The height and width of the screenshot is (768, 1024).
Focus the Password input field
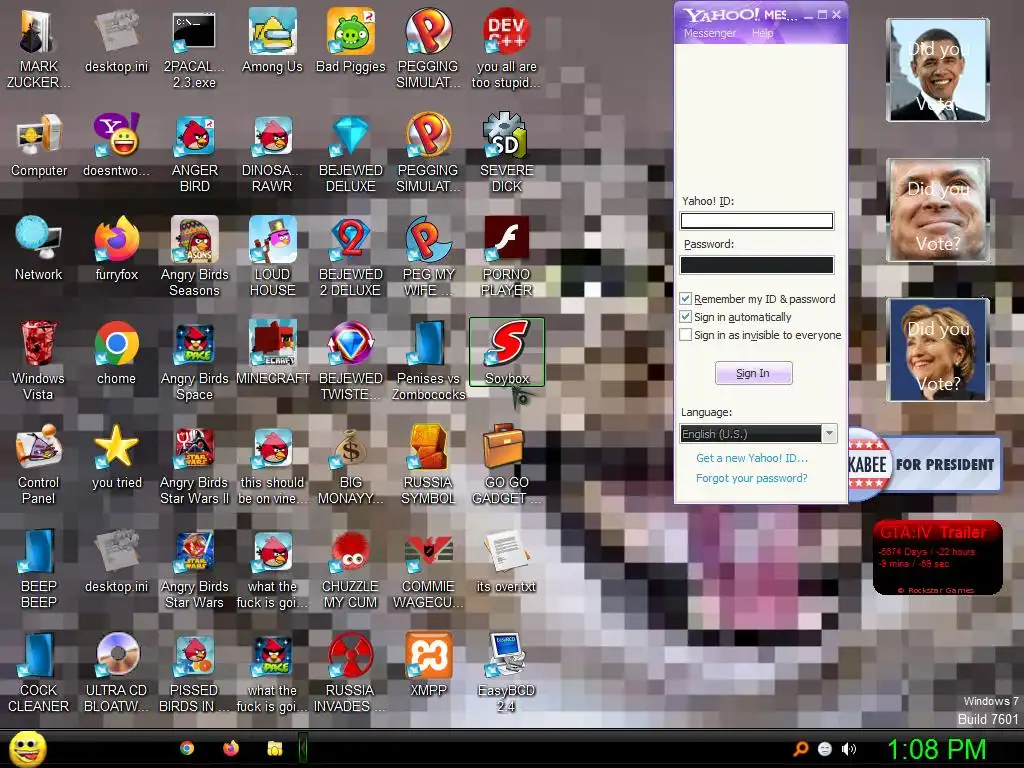click(757, 264)
